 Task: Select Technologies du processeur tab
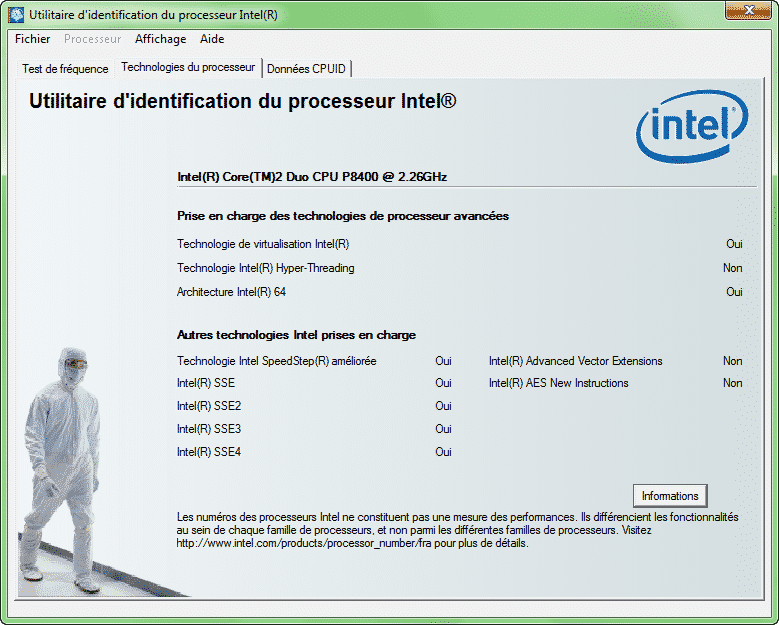188,67
